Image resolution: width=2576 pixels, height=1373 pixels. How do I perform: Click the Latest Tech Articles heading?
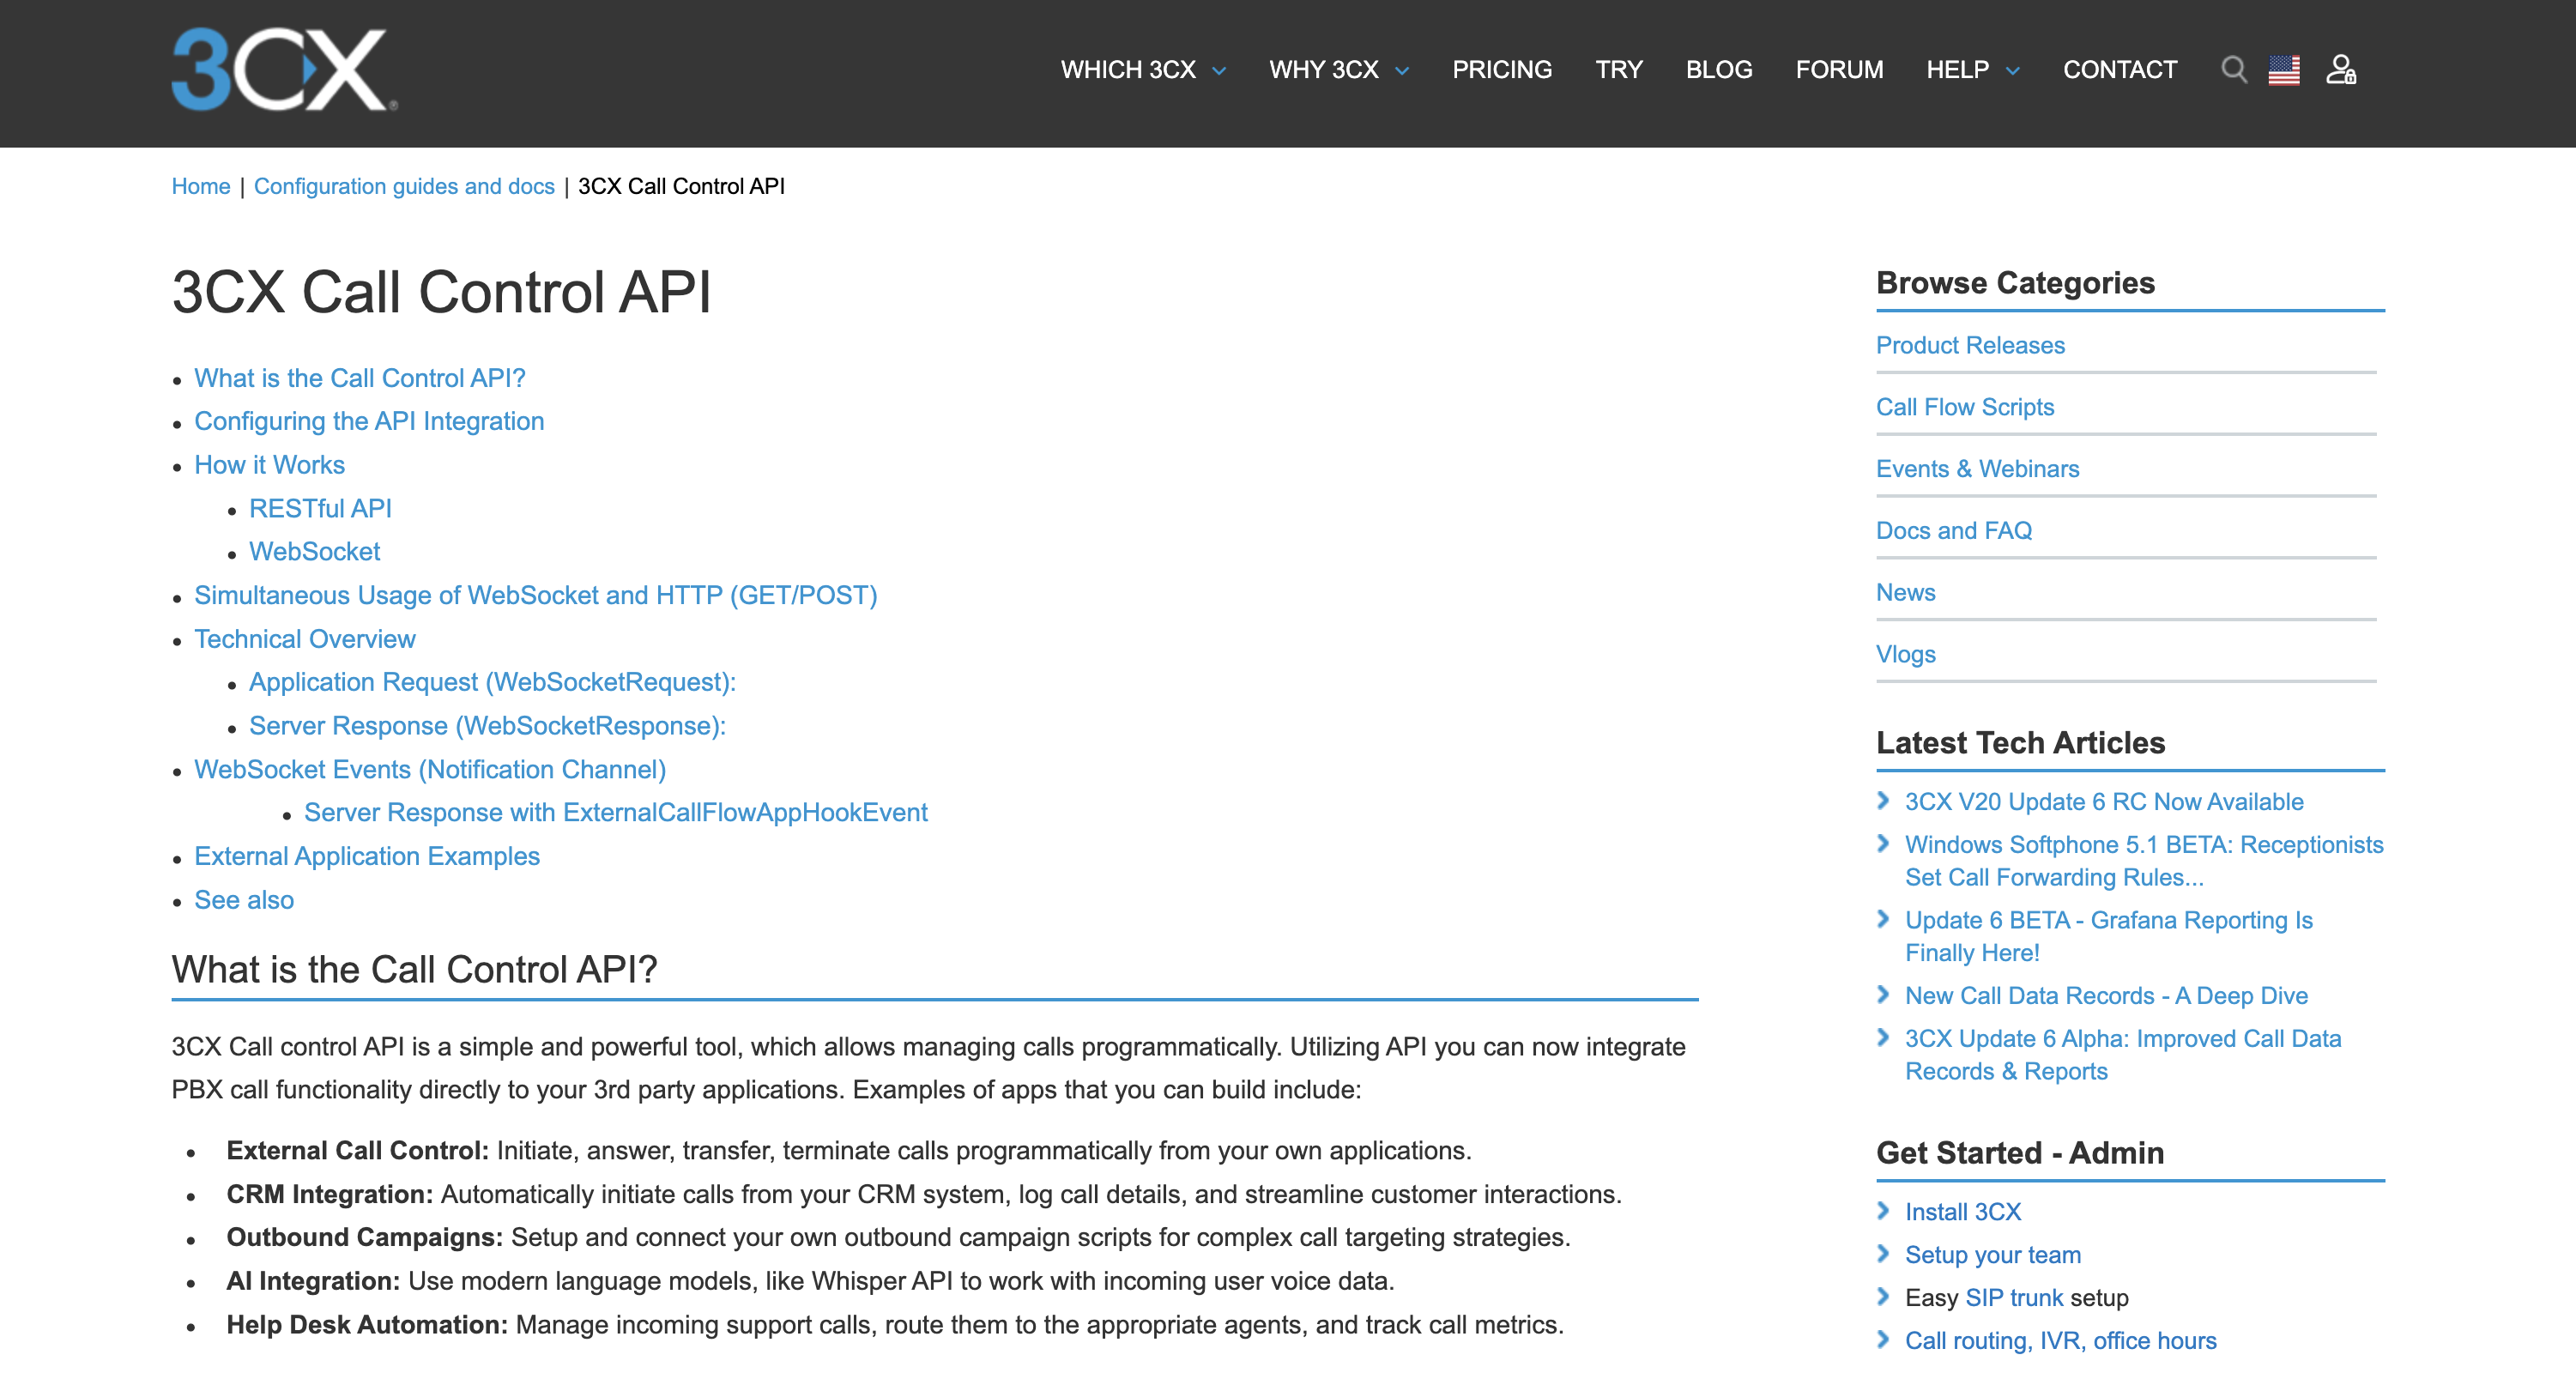click(2020, 743)
